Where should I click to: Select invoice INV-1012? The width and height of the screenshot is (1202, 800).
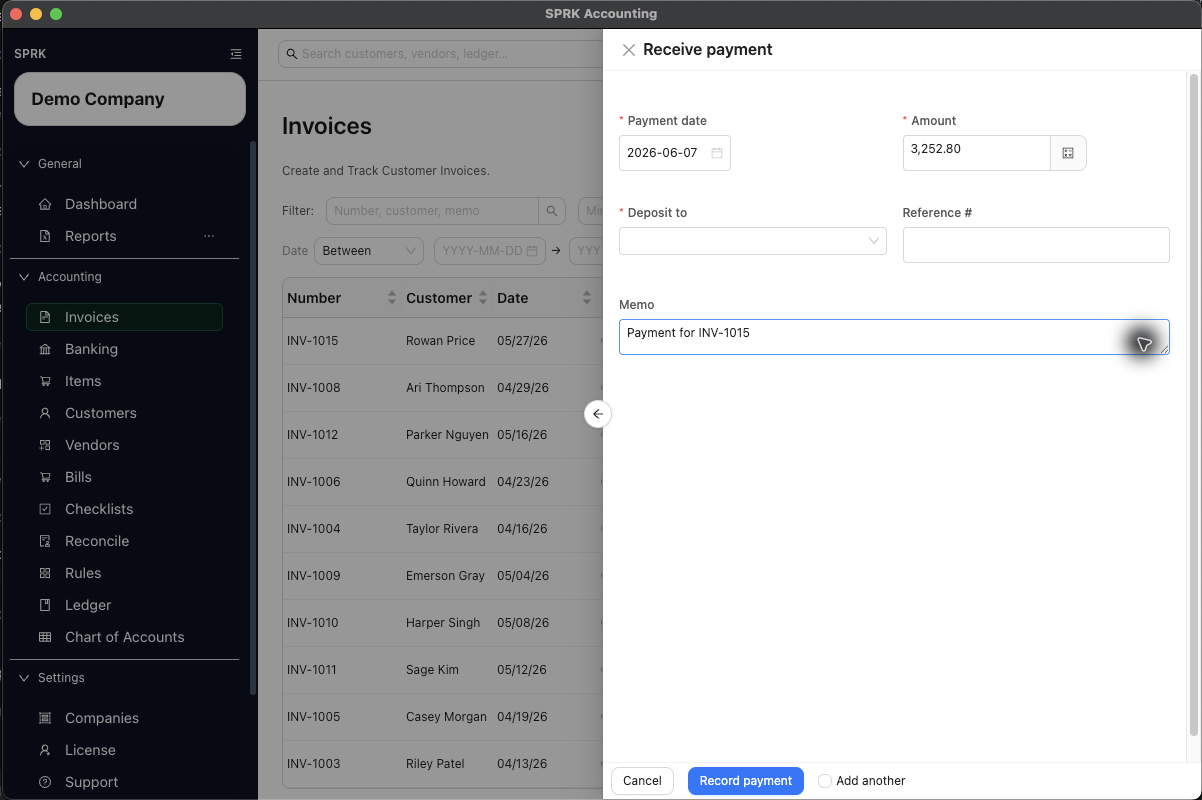tap(313, 435)
